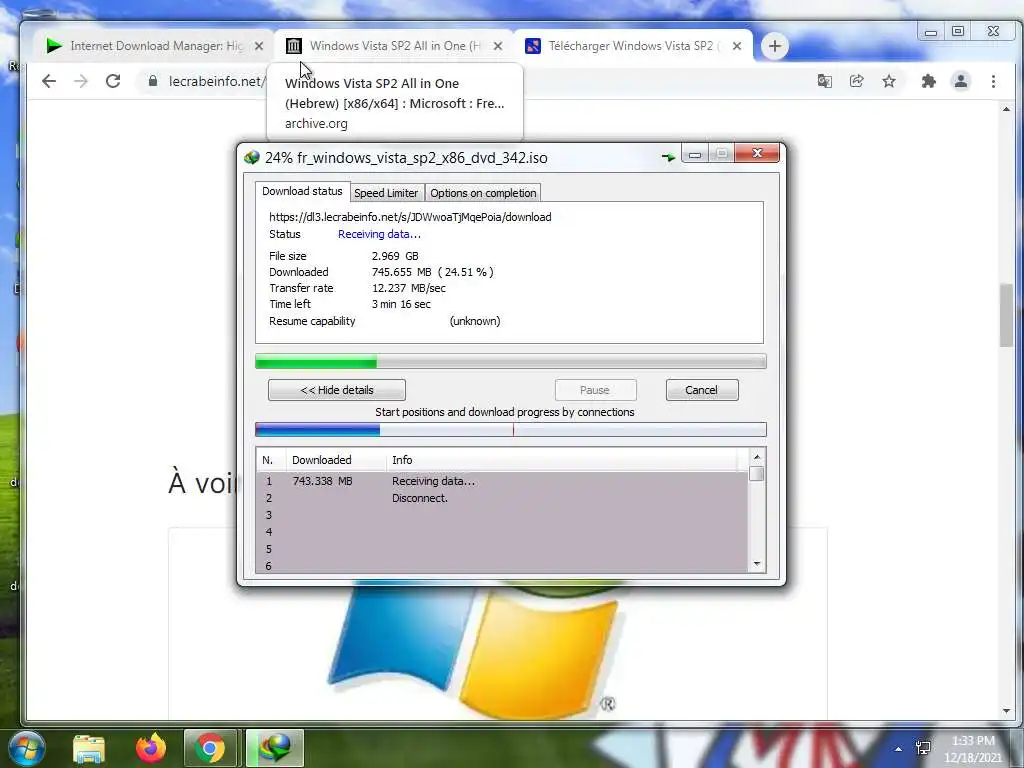Click the Downloaded column header
Image resolution: width=1024 pixels, height=768 pixels.
pyautogui.click(x=336, y=460)
